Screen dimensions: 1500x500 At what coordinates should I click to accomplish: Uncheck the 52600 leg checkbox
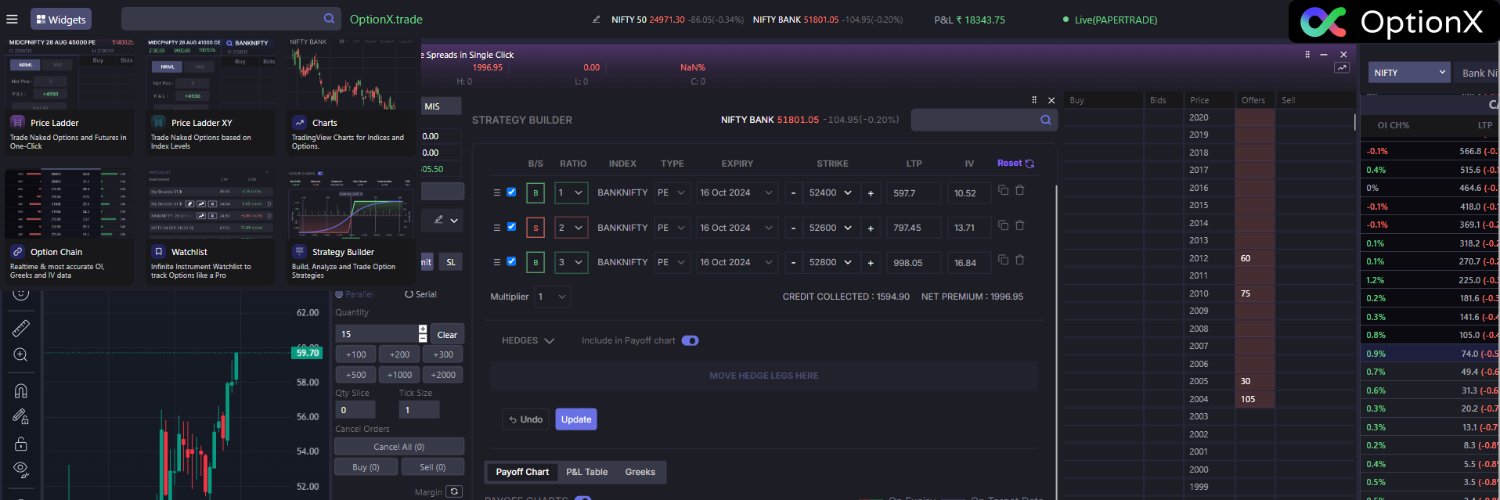tap(512, 227)
